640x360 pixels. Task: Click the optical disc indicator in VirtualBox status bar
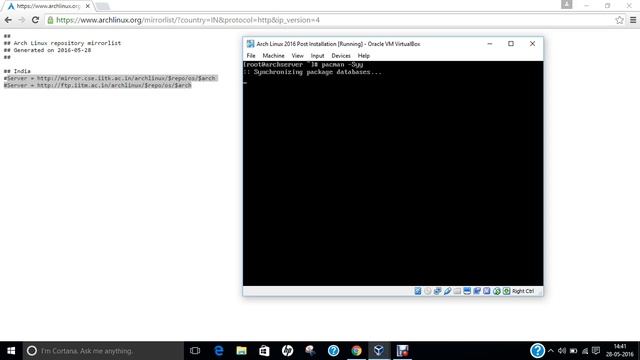tap(427, 291)
